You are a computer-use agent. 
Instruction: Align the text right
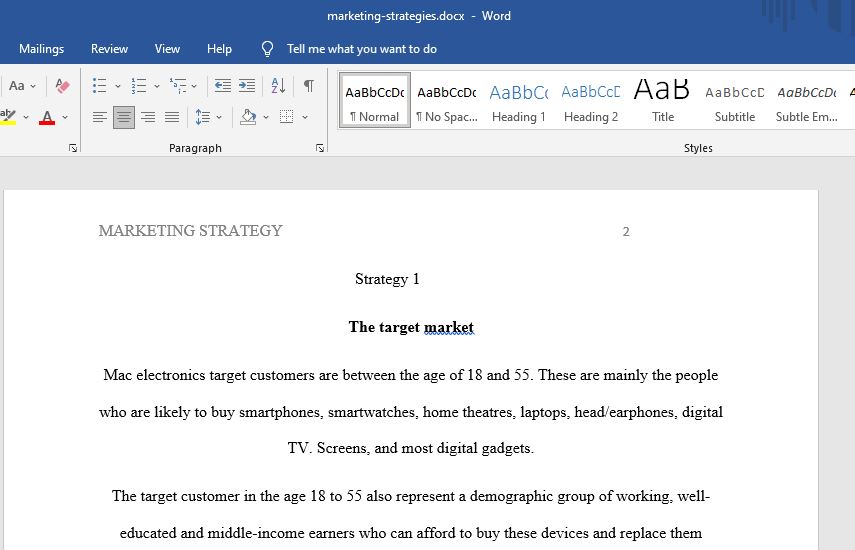148,117
